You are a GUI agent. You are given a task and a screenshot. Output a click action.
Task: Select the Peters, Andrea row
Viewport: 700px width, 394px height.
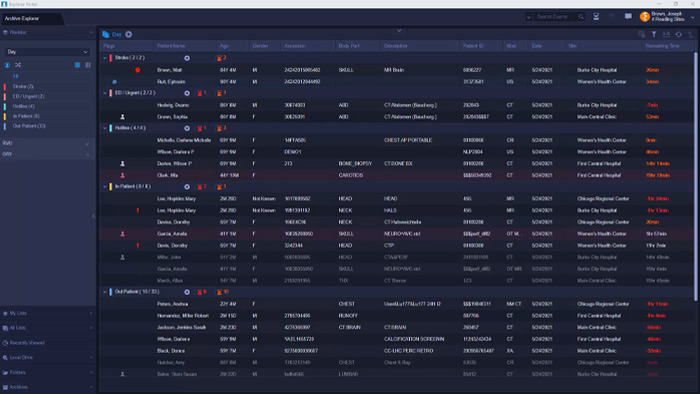[397, 304]
